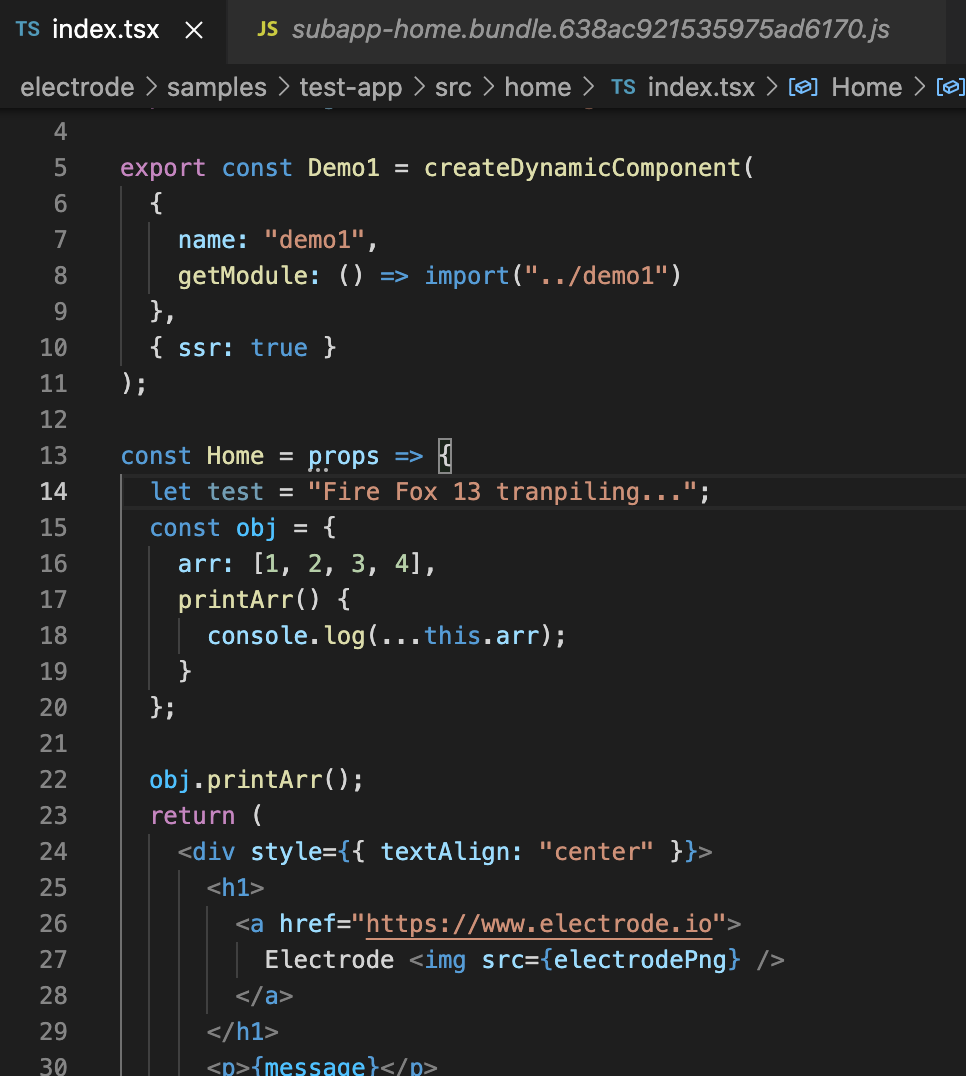966x1076 pixels.
Task: Open the home folder breadcrumb dropdown
Action: 538,87
